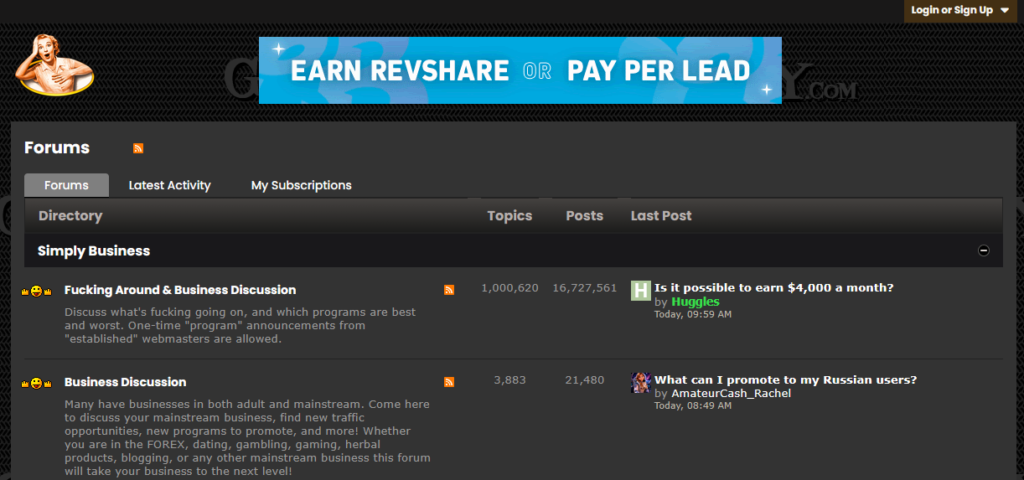Click the forum status icon beside Business Discussion
Viewport: 1024px width, 480px height.
[37, 383]
